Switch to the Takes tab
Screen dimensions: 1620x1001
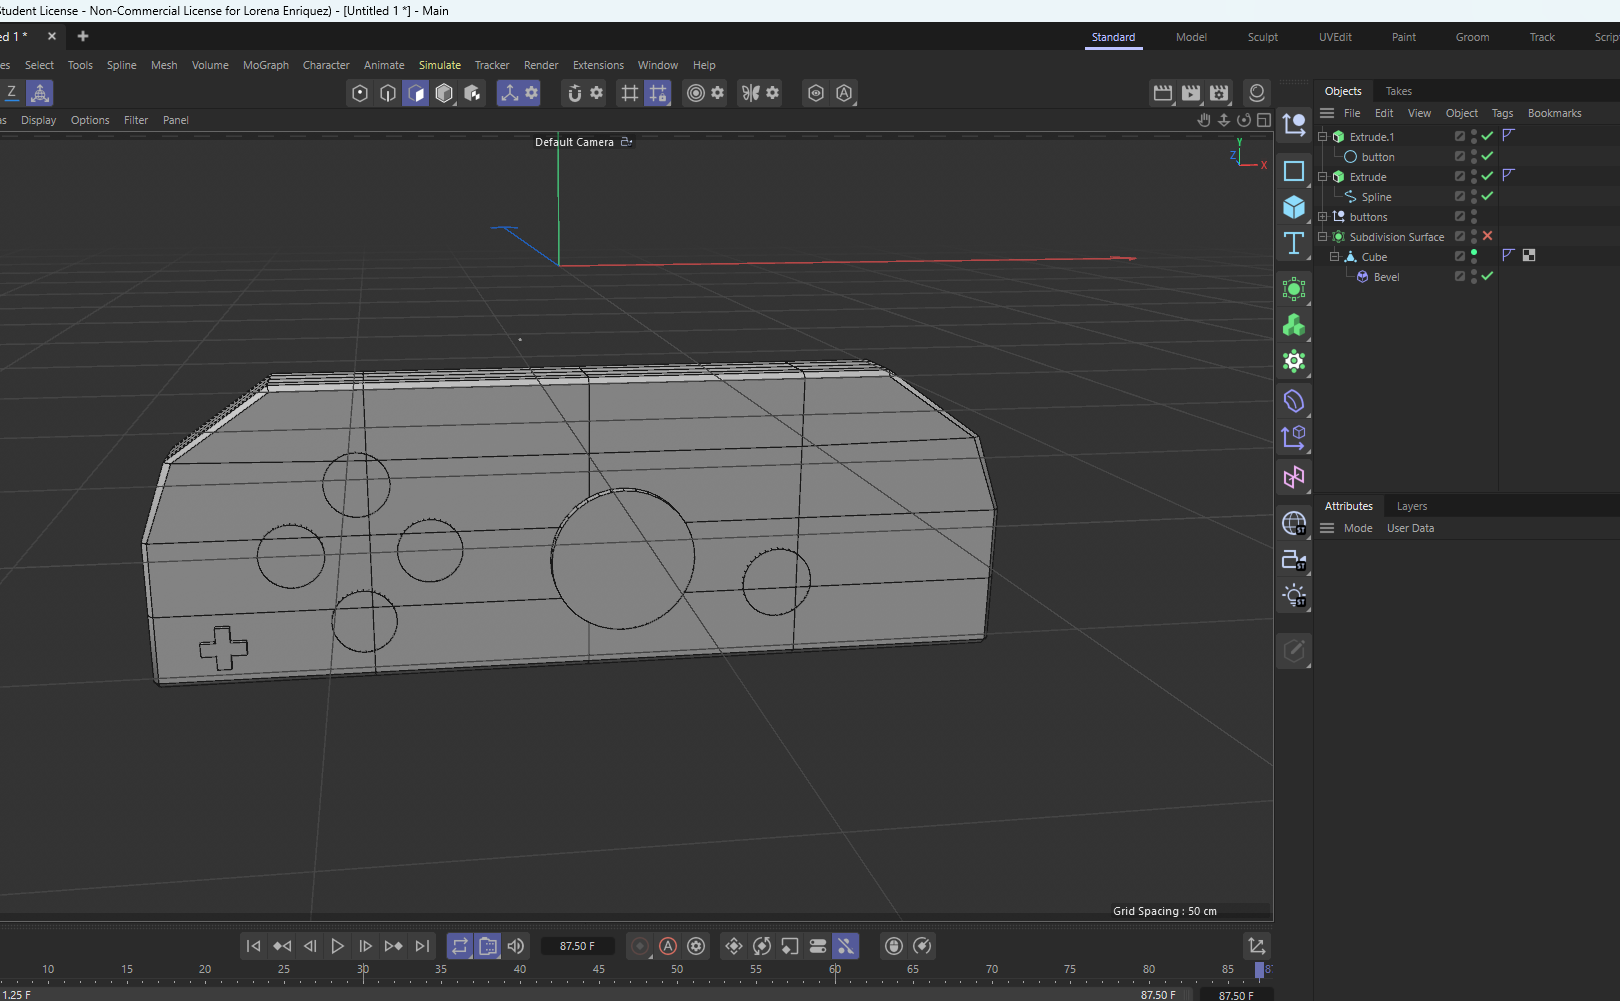click(x=1398, y=90)
